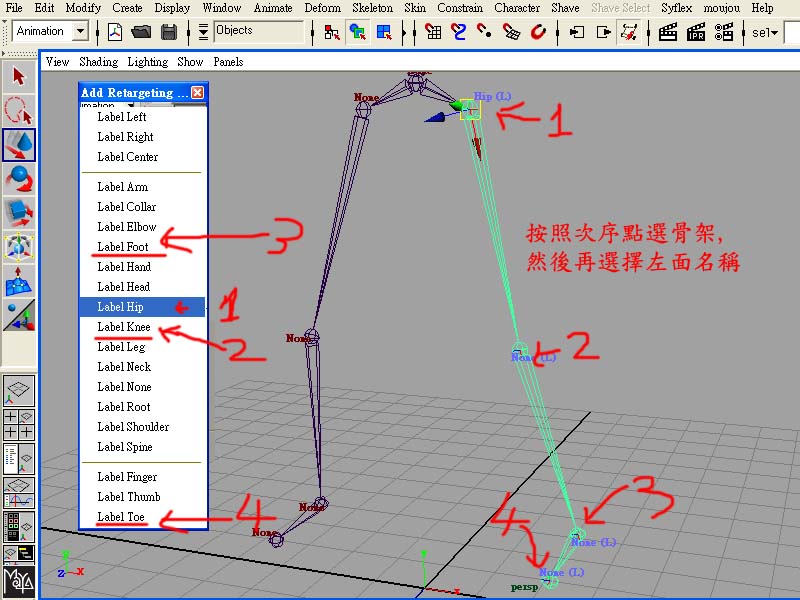The image size is (800, 600).
Task: Toggle select by object type mode
Action: 358,32
